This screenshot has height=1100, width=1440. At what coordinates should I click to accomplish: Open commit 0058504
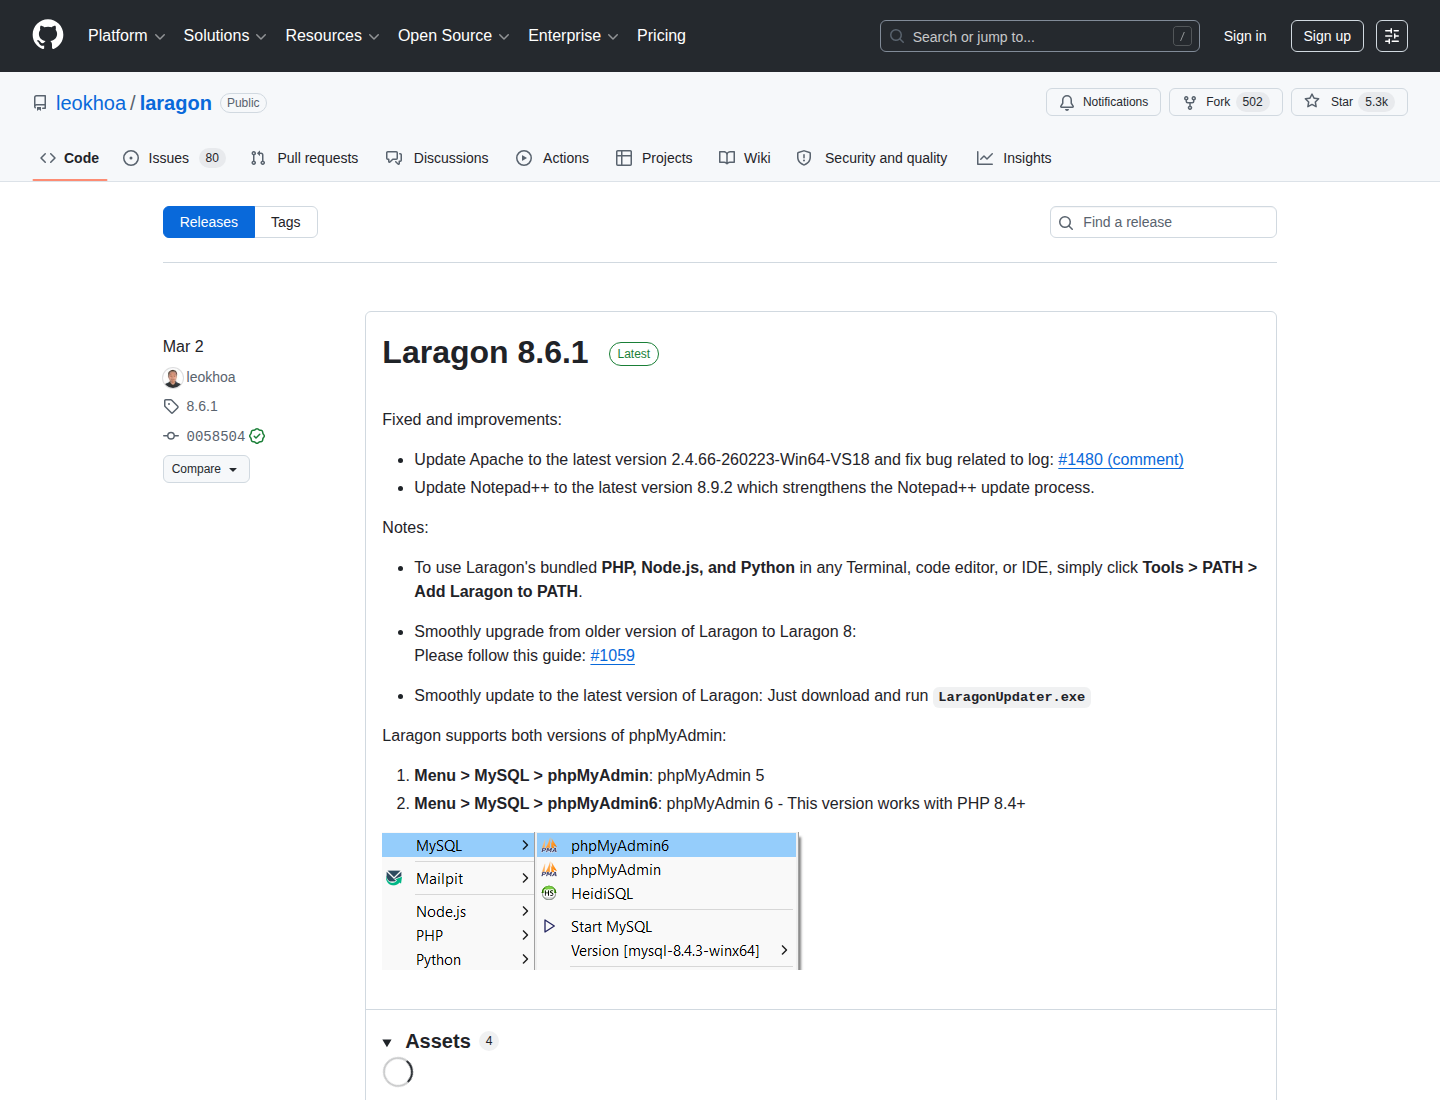click(x=216, y=436)
